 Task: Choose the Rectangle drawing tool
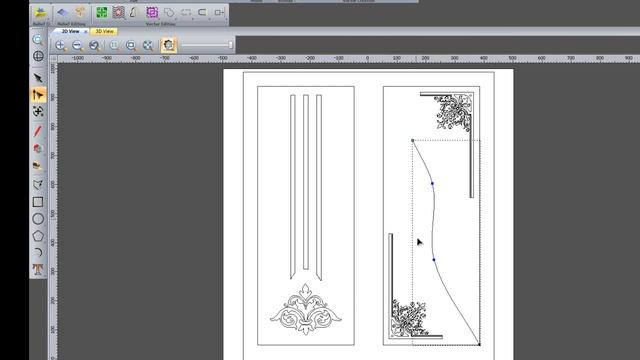(38, 202)
